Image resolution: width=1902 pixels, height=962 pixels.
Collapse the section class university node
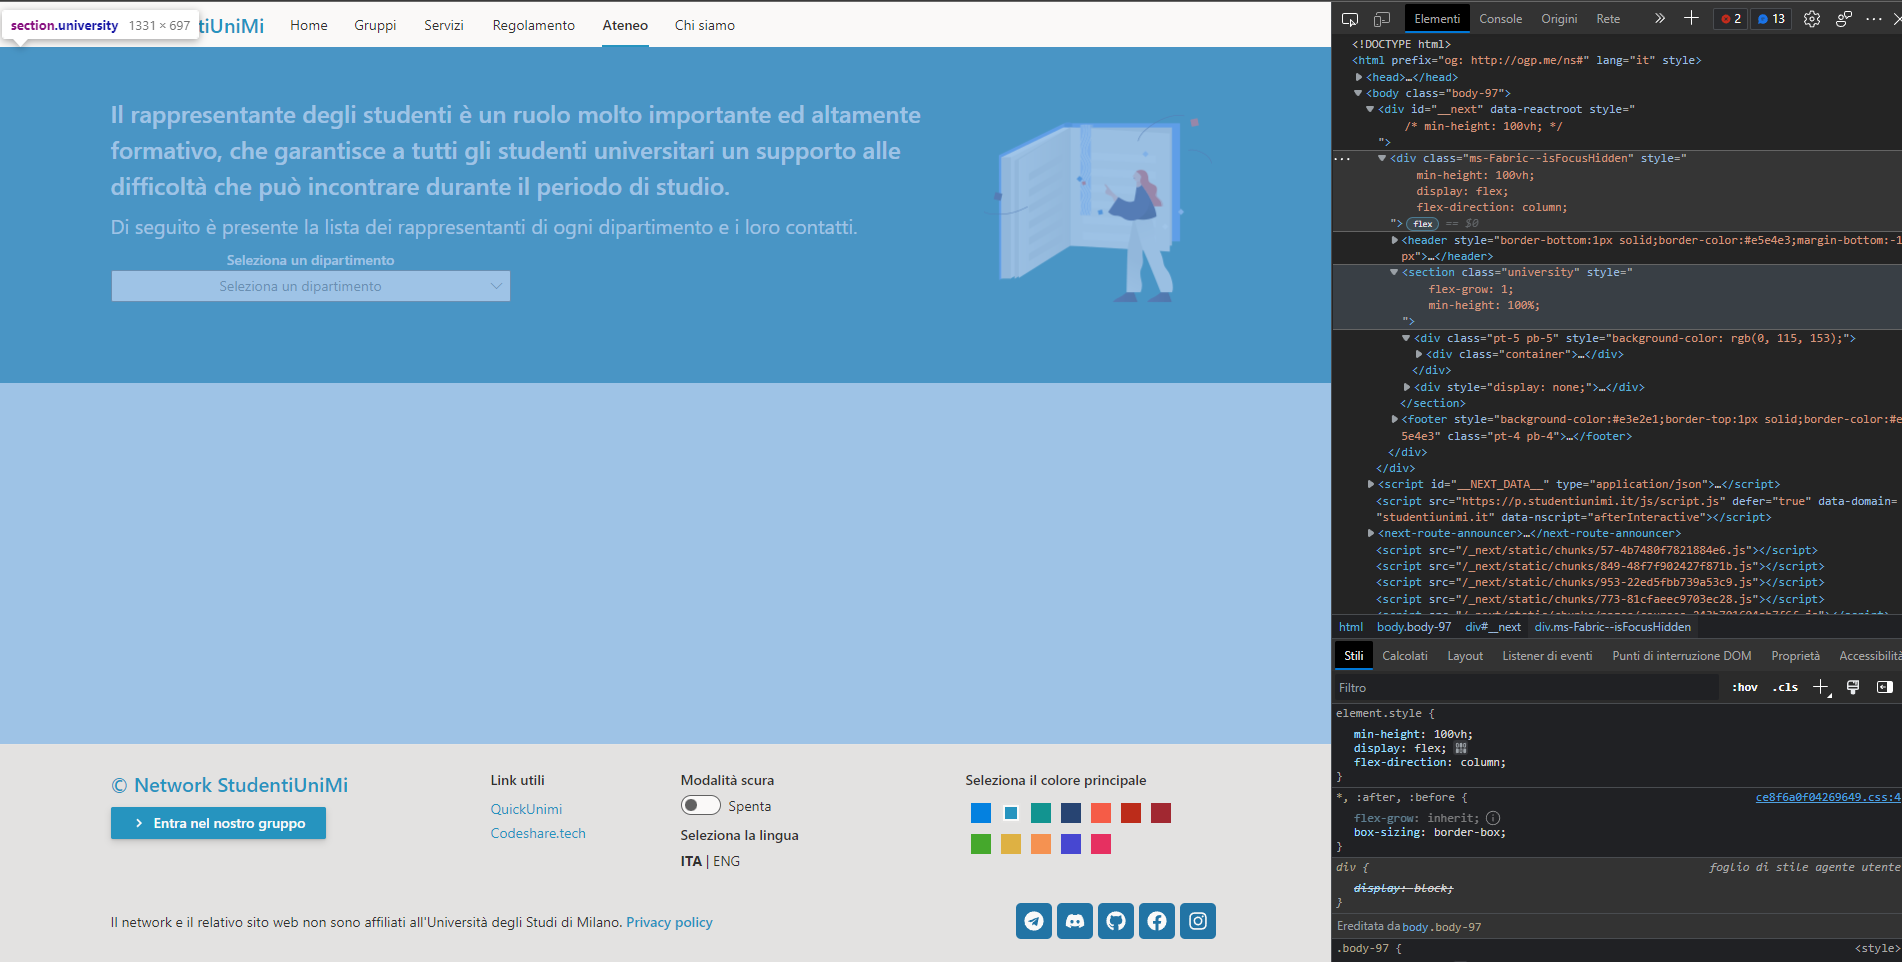1394,272
